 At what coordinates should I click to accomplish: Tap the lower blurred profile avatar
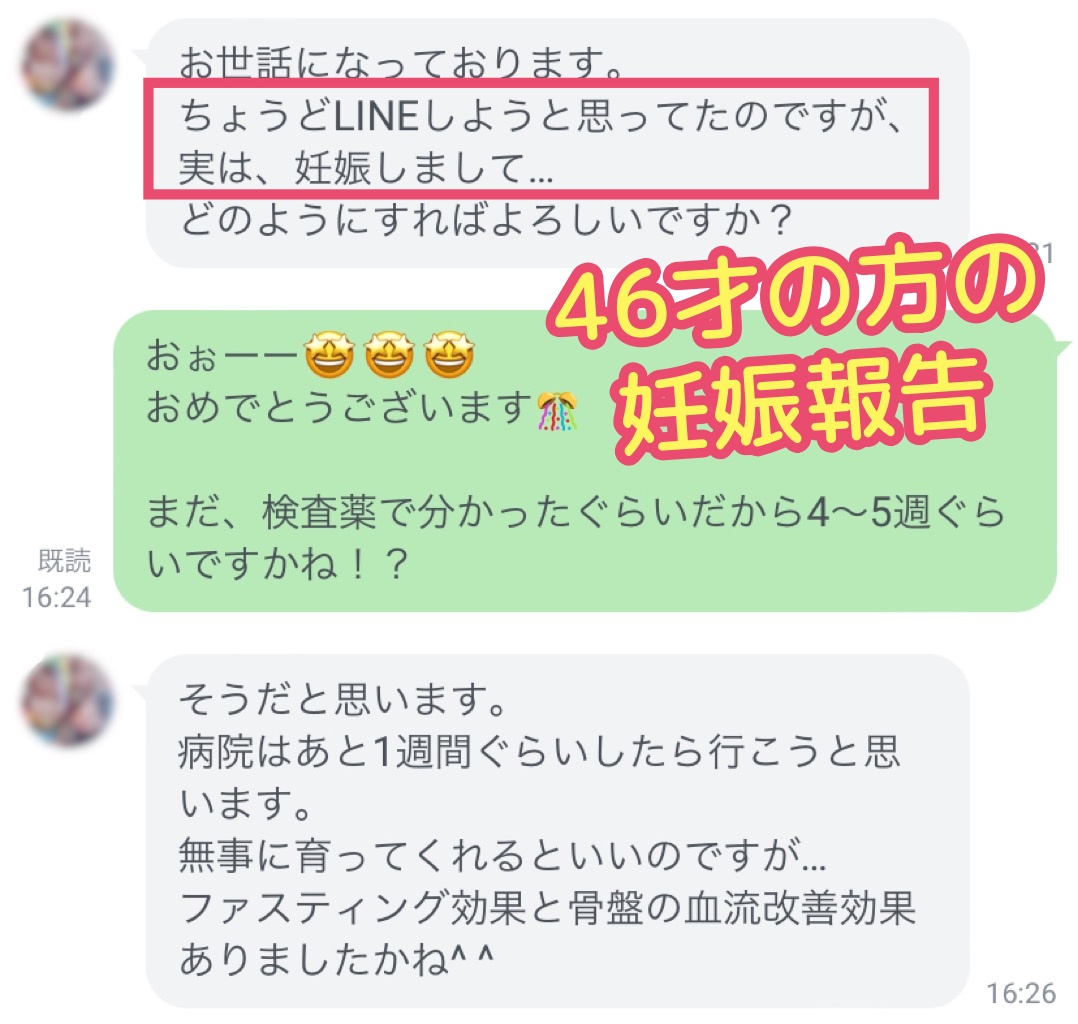point(67,700)
